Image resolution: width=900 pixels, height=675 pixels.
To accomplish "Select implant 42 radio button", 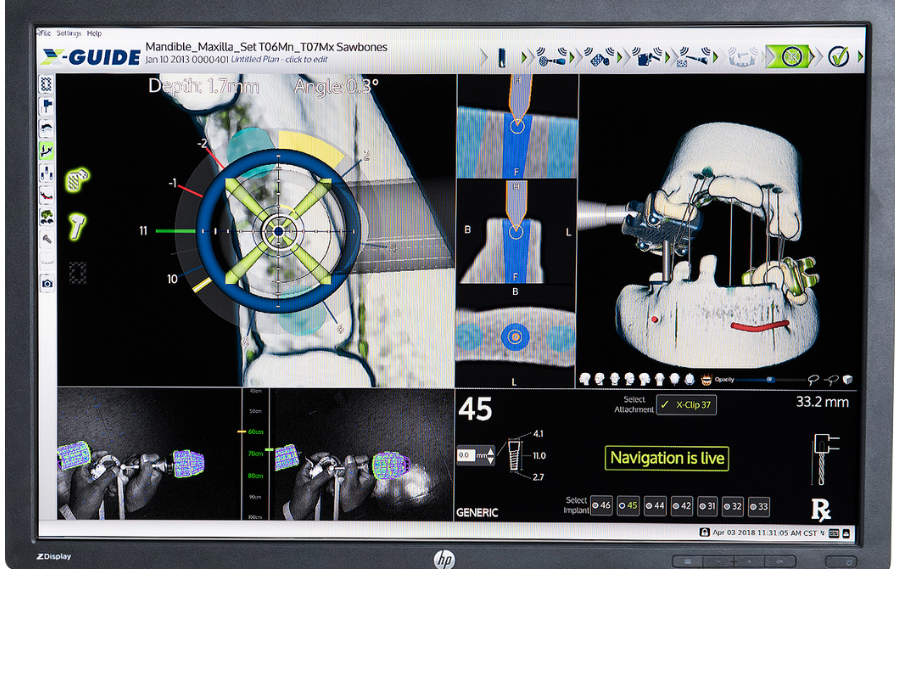I will (x=681, y=506).
